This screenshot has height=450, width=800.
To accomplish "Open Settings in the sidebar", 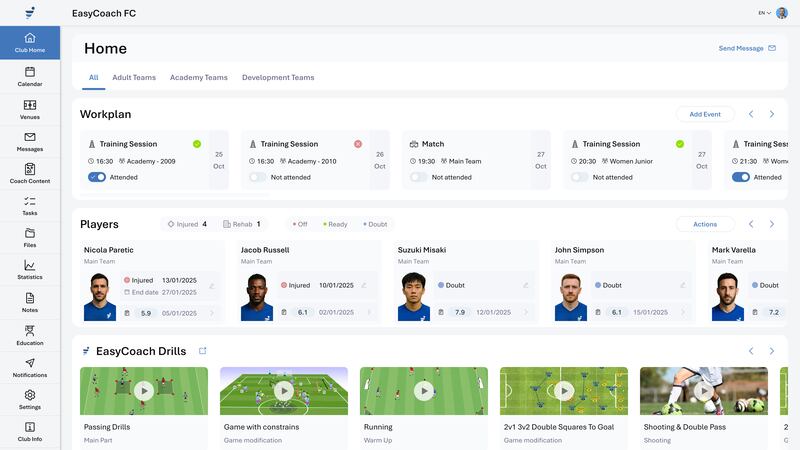I will [30, 399].
